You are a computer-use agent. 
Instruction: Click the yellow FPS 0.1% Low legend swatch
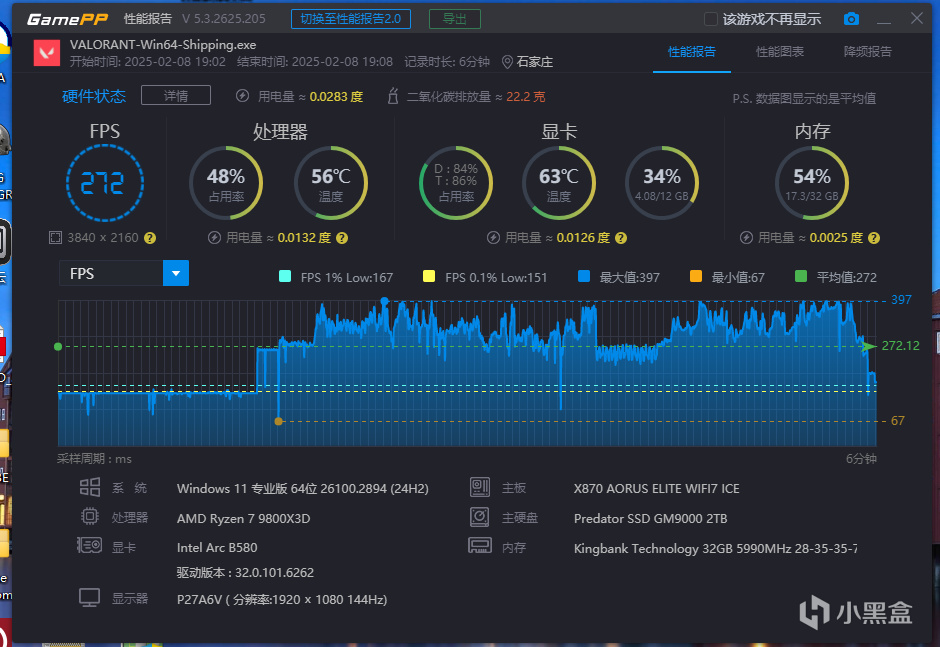(x=429, y=276)
